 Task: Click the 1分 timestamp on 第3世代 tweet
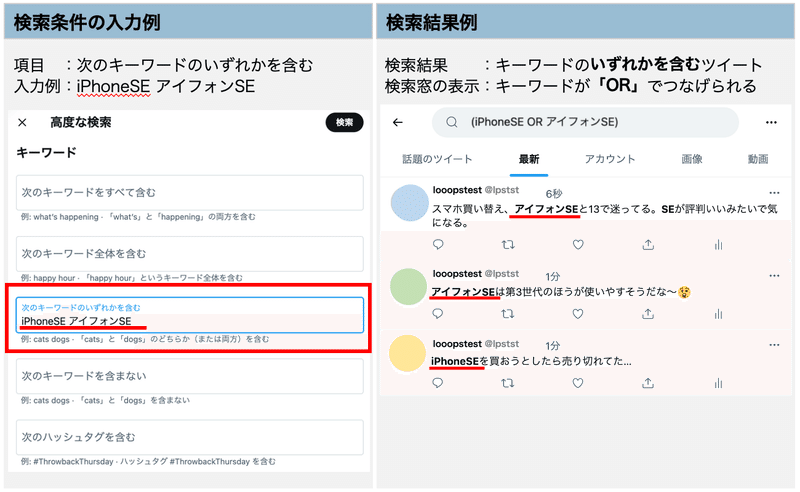click(553, 277)
